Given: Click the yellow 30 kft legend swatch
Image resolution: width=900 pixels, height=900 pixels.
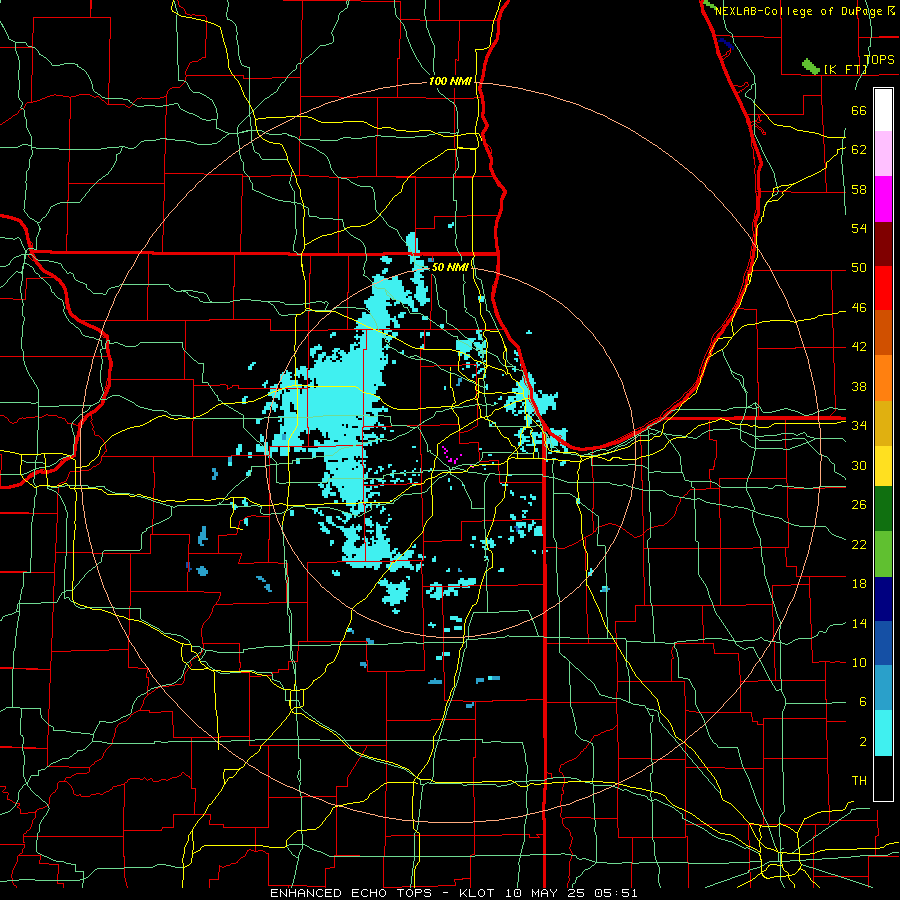Looking at the screenshot, I should 883,466.
